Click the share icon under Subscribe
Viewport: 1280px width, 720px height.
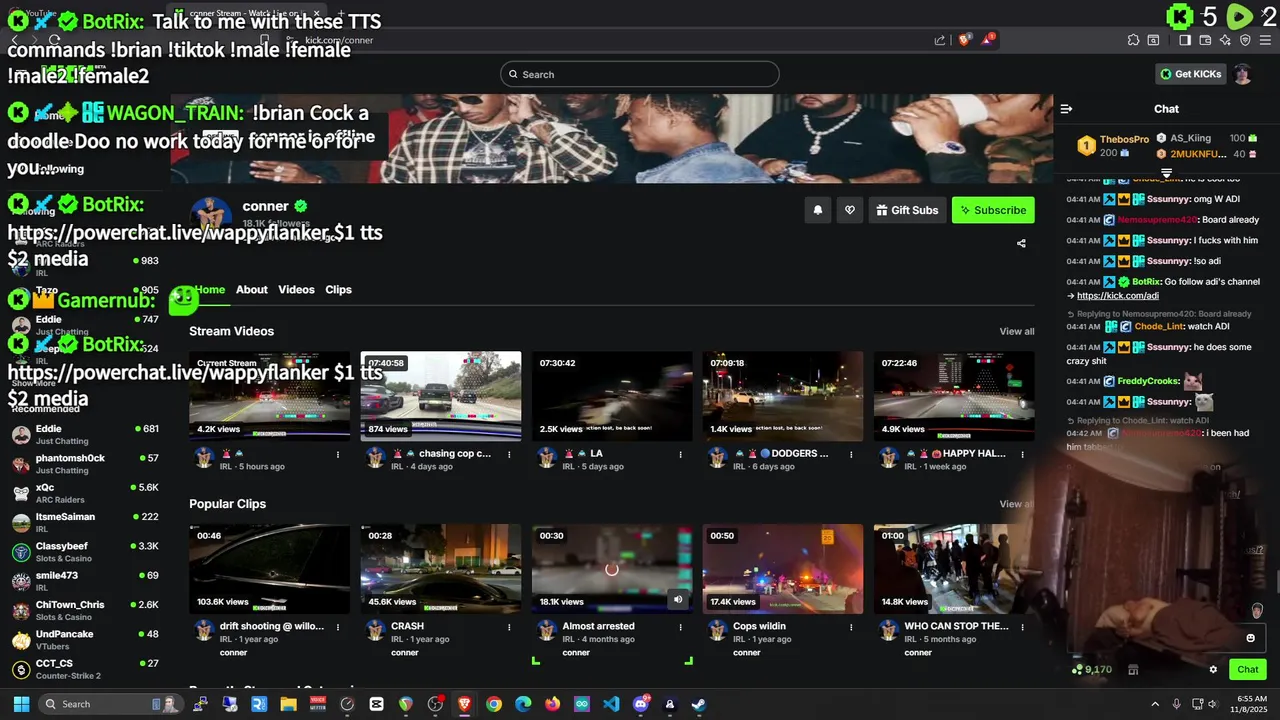(x=1021, y=243)
